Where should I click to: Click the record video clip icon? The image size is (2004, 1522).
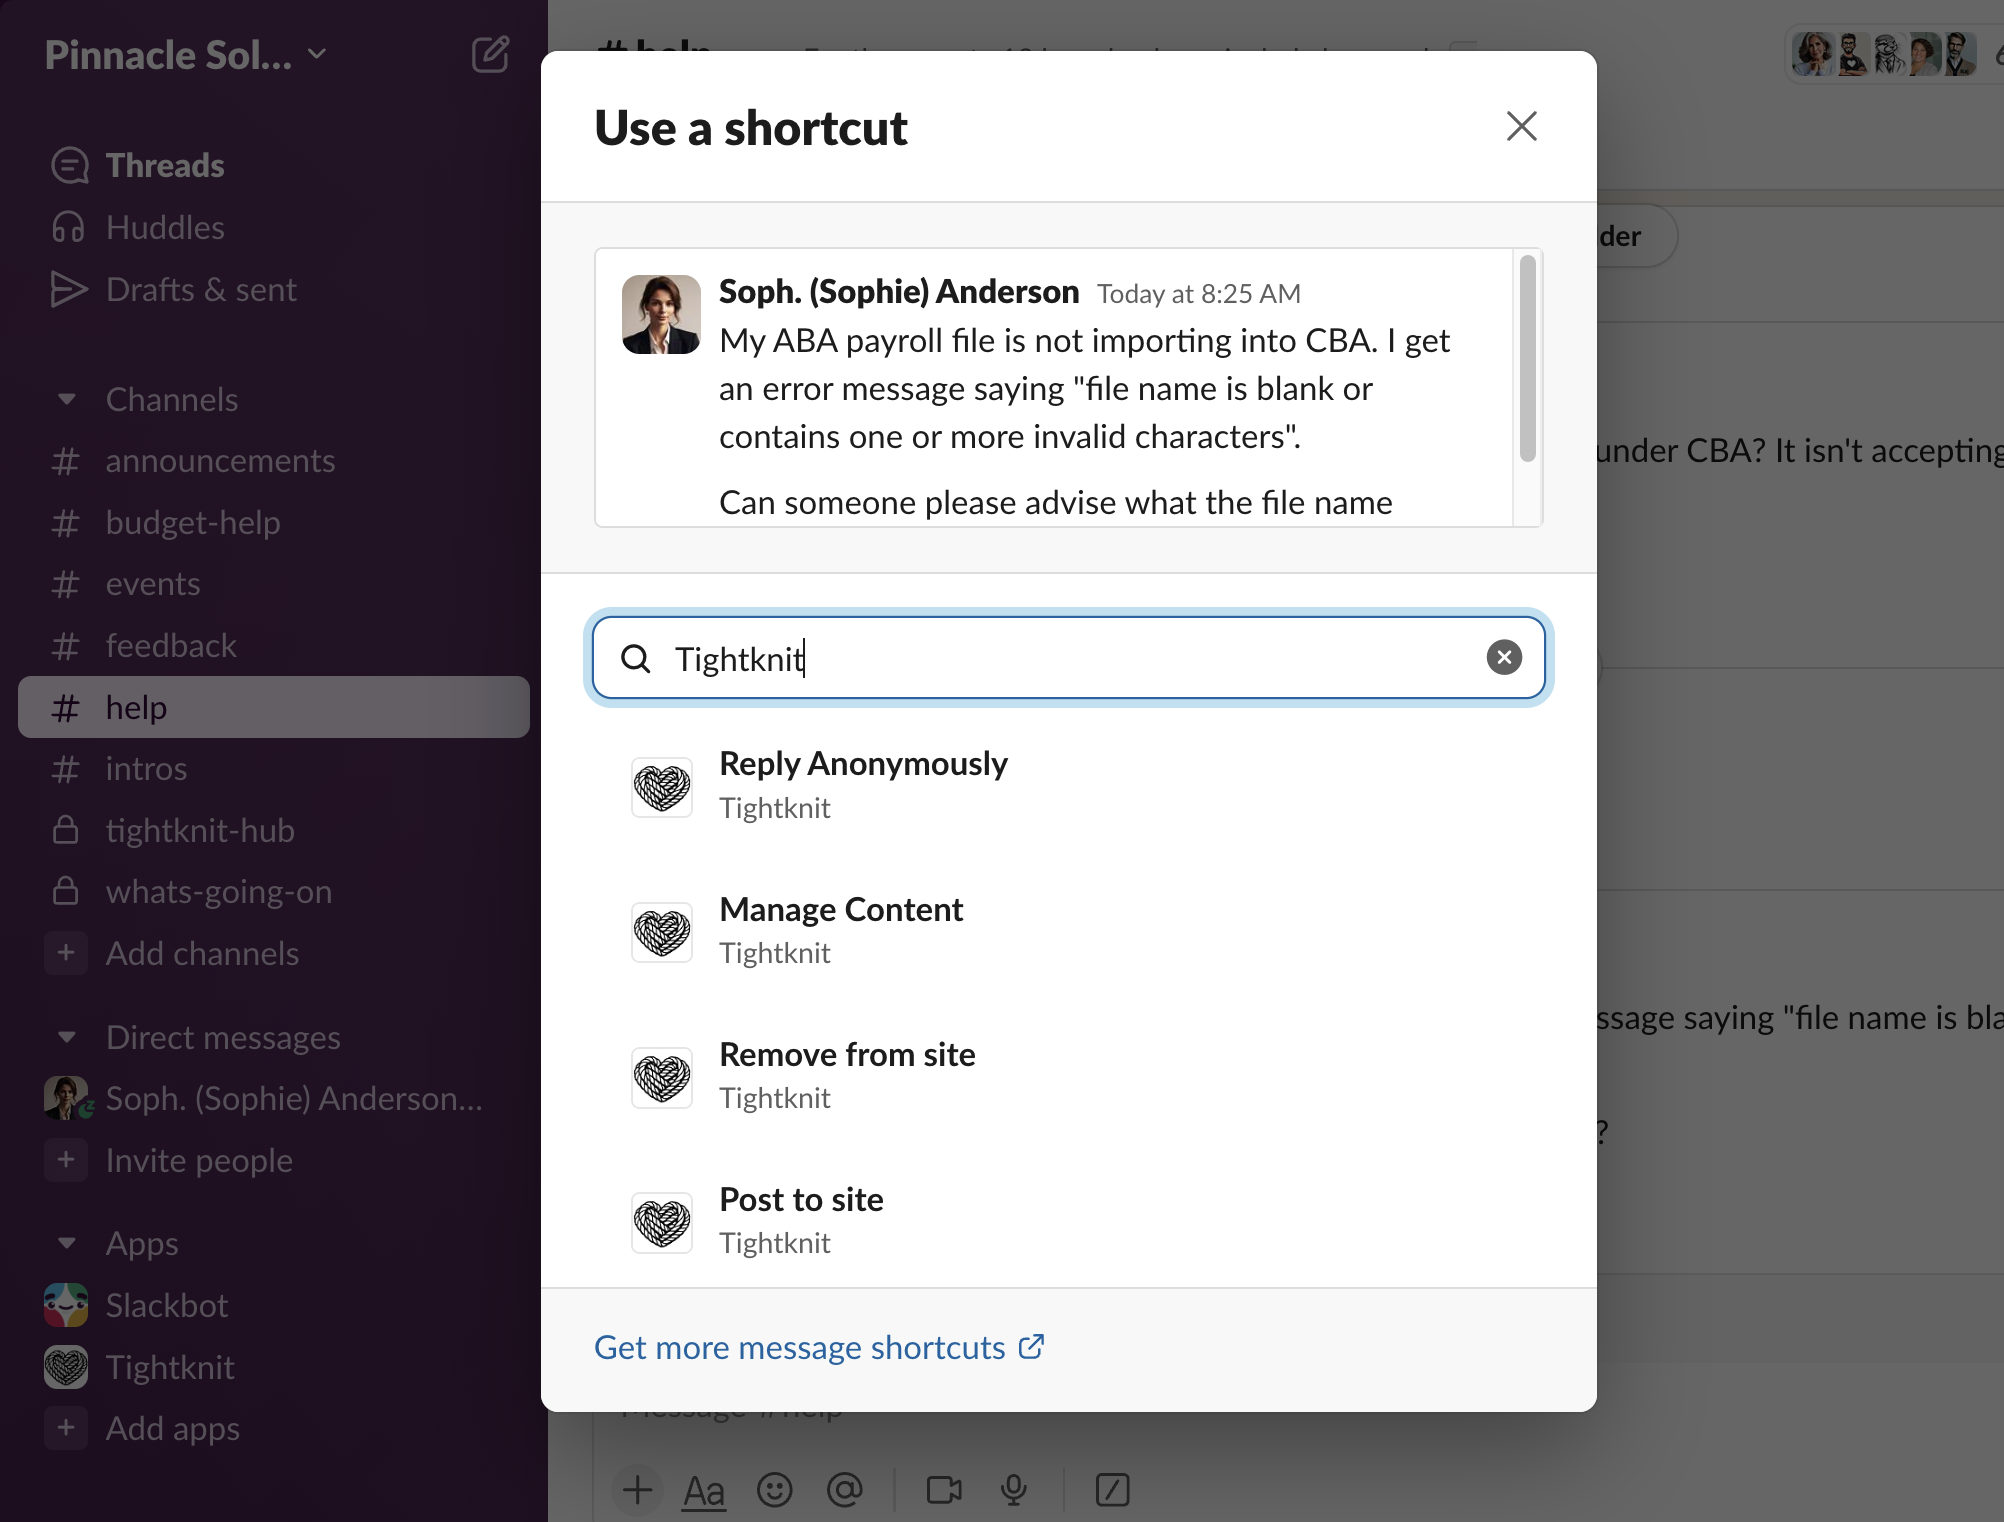point(944,1490)
